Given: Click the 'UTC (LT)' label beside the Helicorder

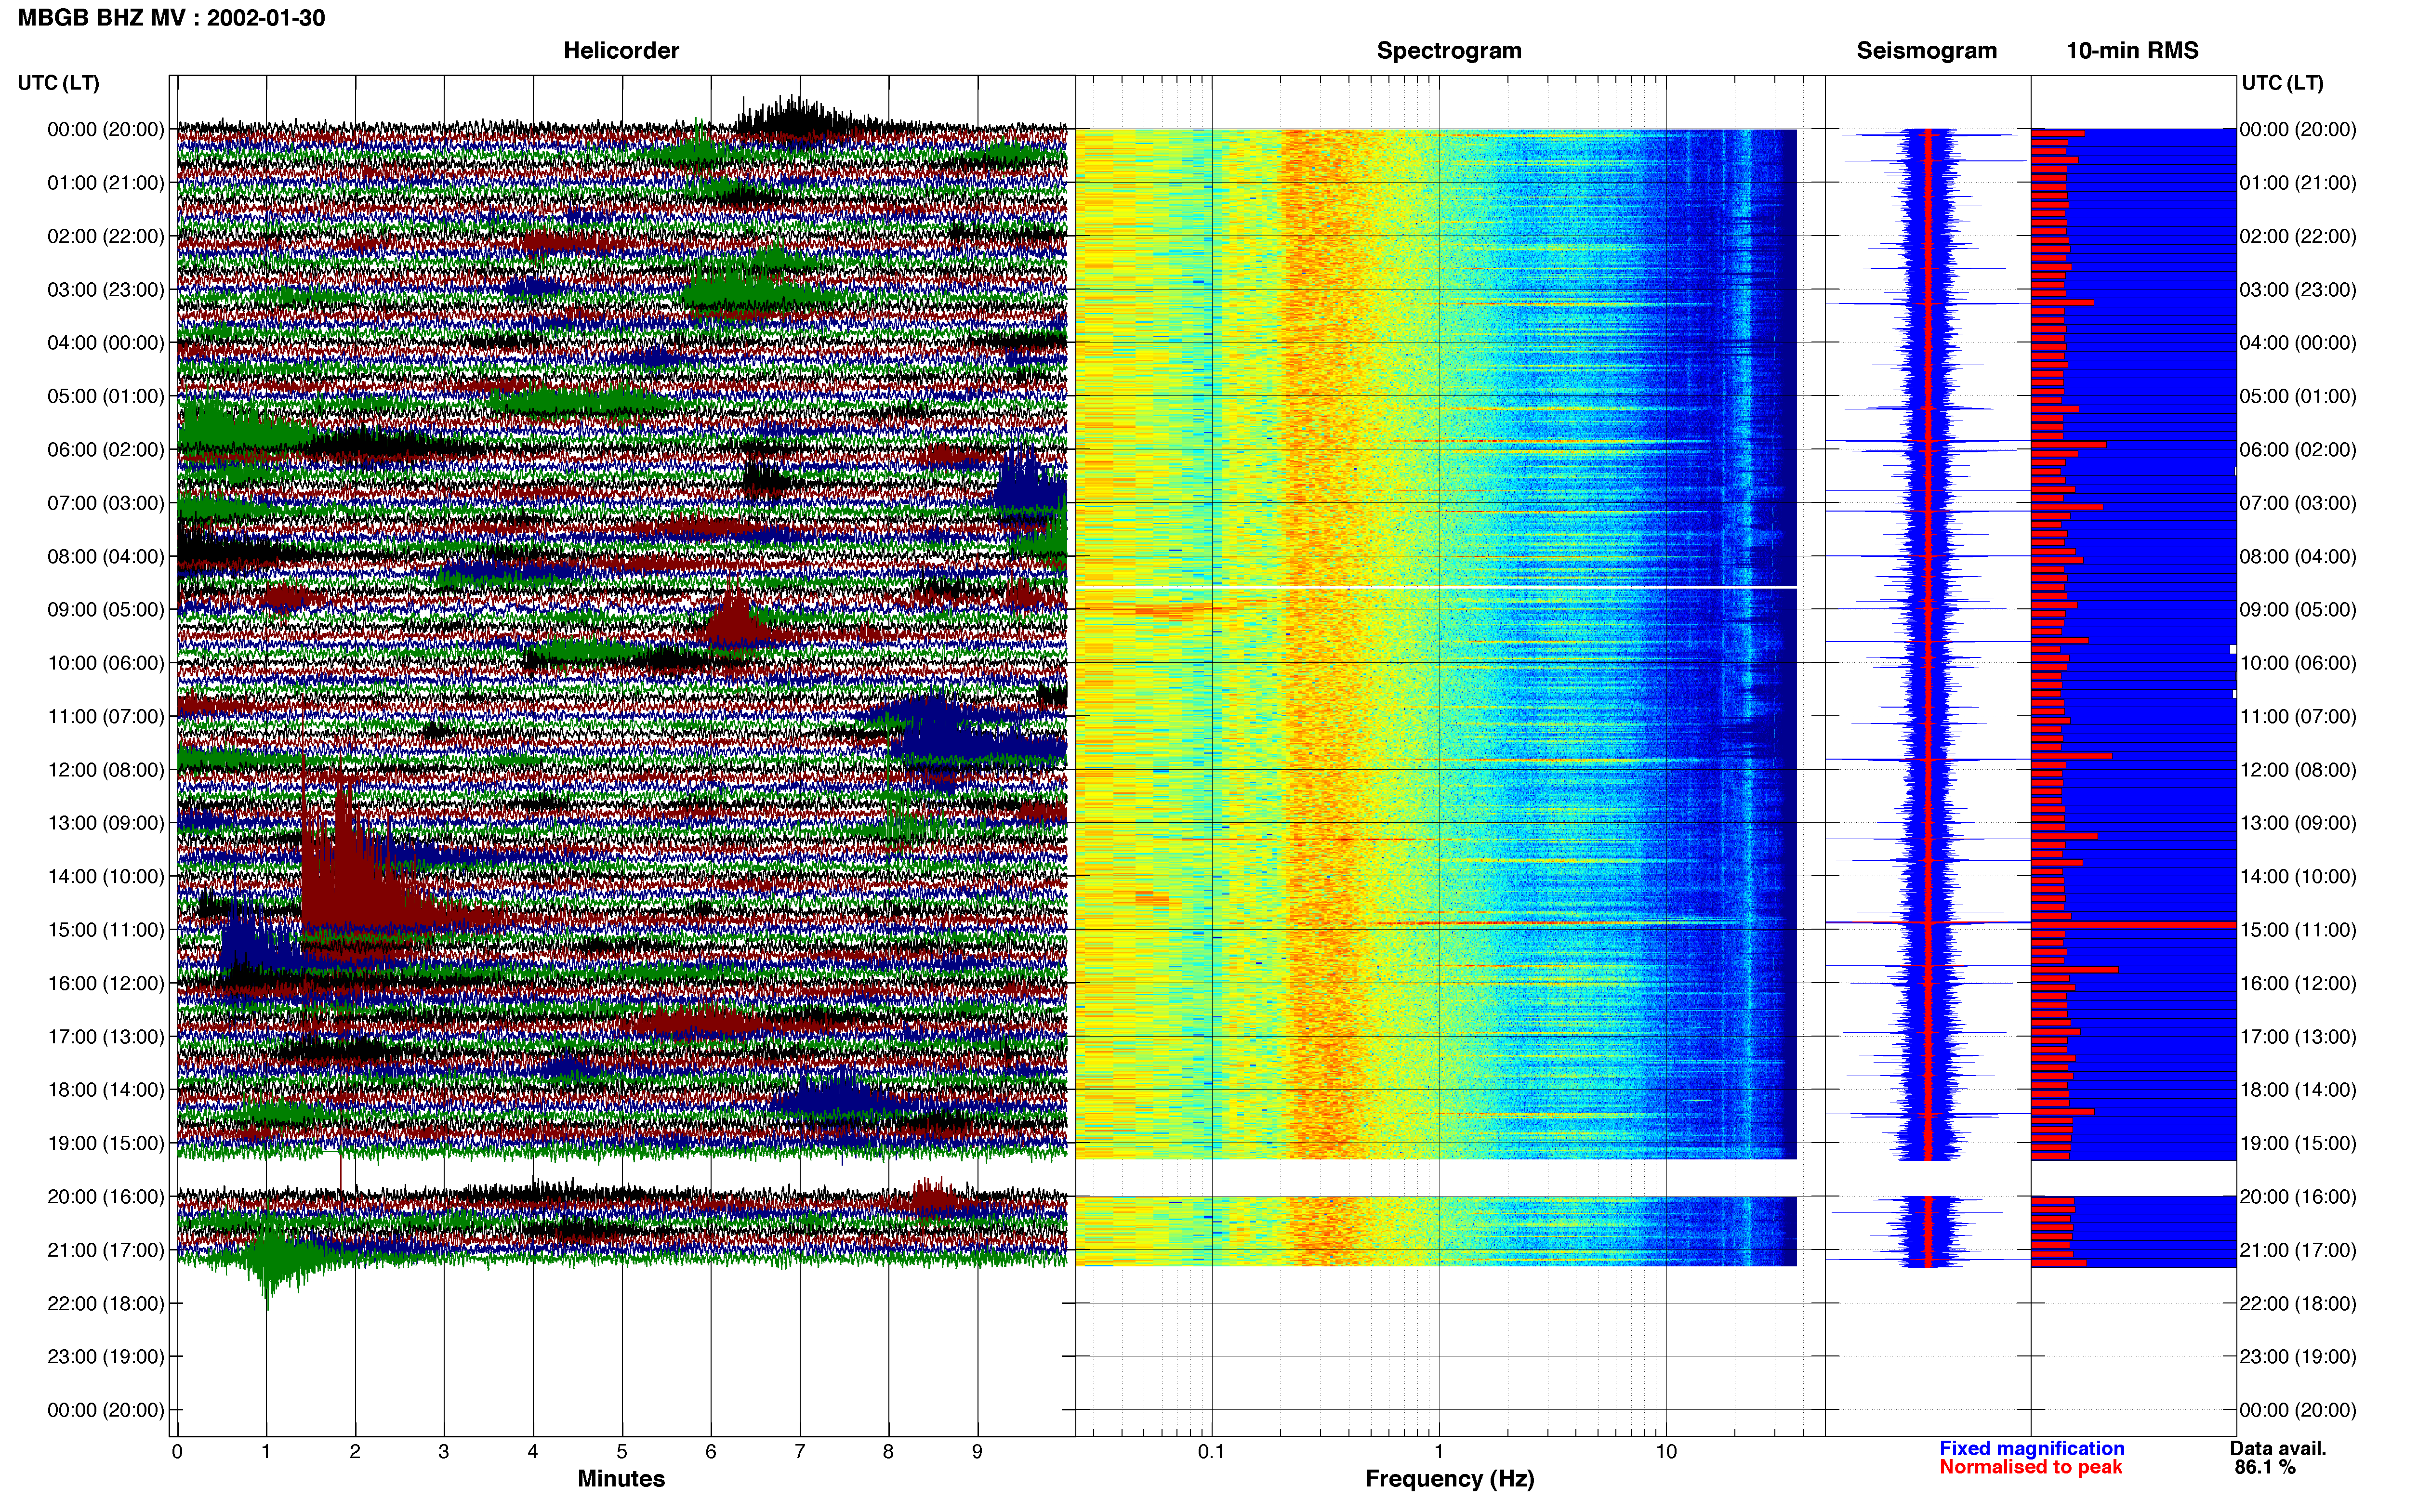Looking at the screenshot, I should click(x=59, y=83).
